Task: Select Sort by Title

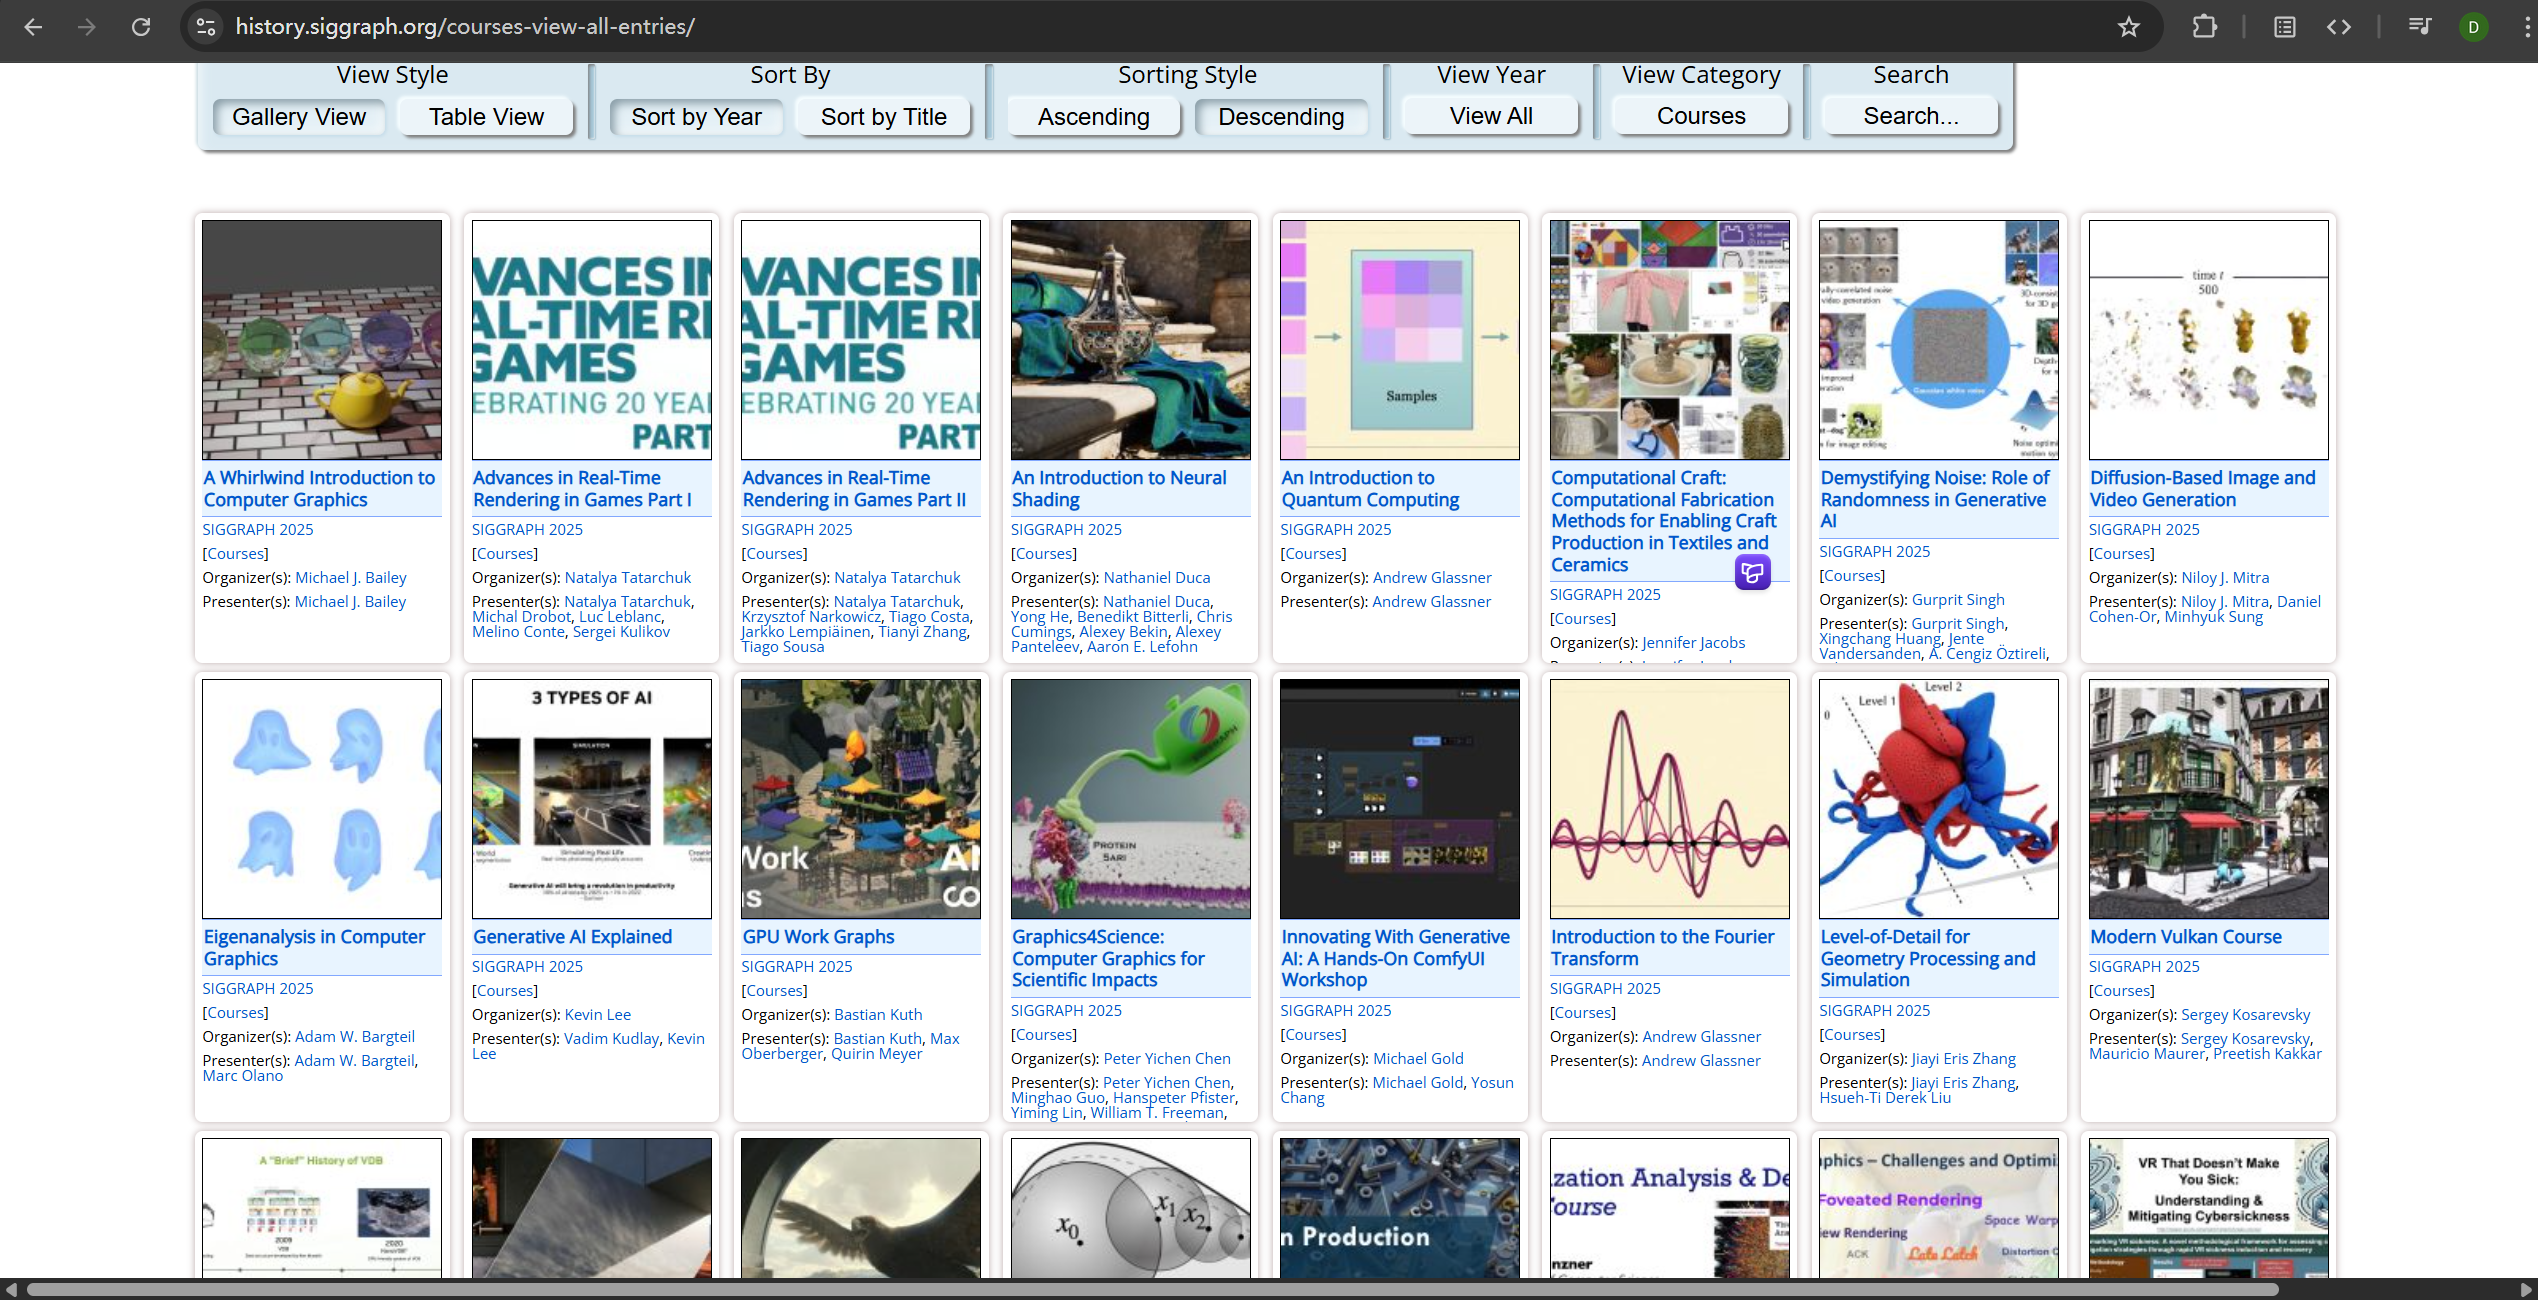Action: (x=883, y=117)
